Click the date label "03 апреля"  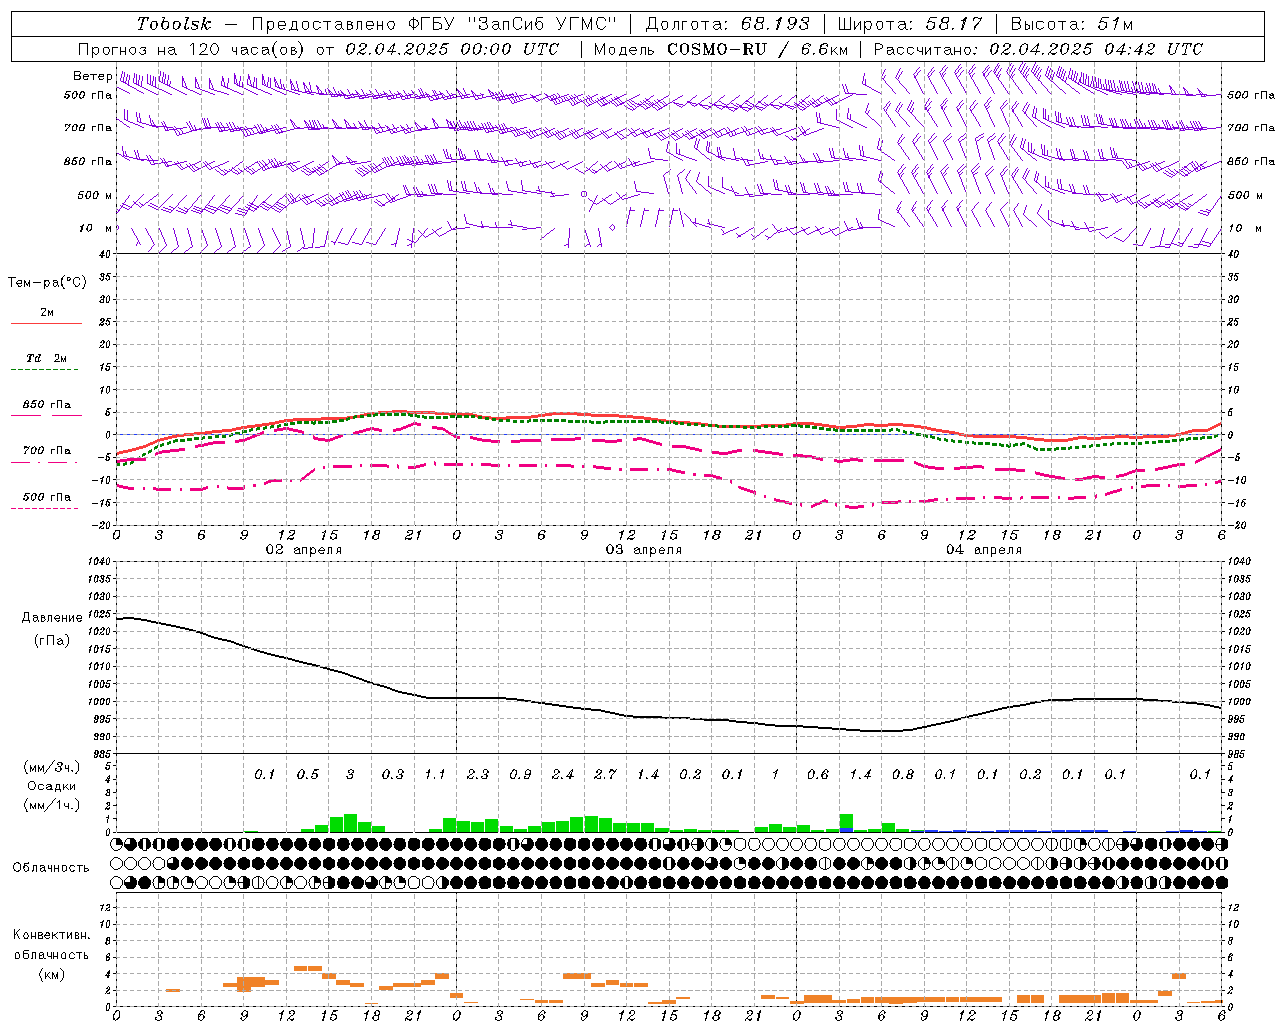pyautogui.click(x=644, y=550)
